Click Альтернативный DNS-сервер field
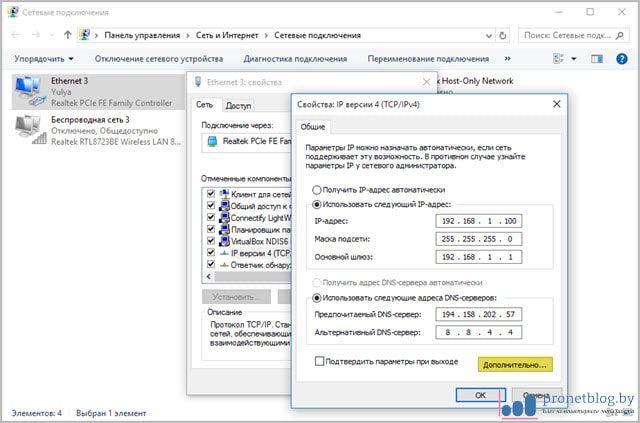 coord(478,332)
